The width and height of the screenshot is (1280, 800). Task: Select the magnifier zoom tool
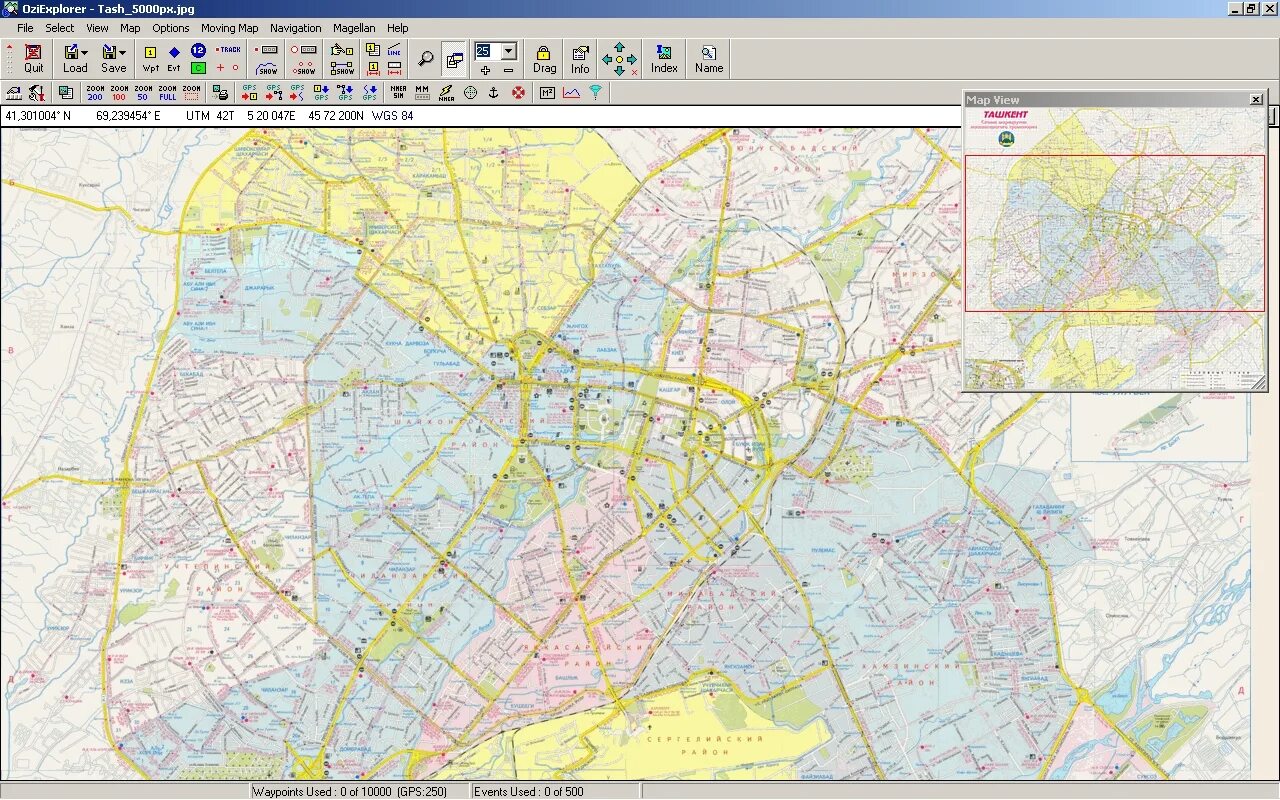(x=426, y=59)
